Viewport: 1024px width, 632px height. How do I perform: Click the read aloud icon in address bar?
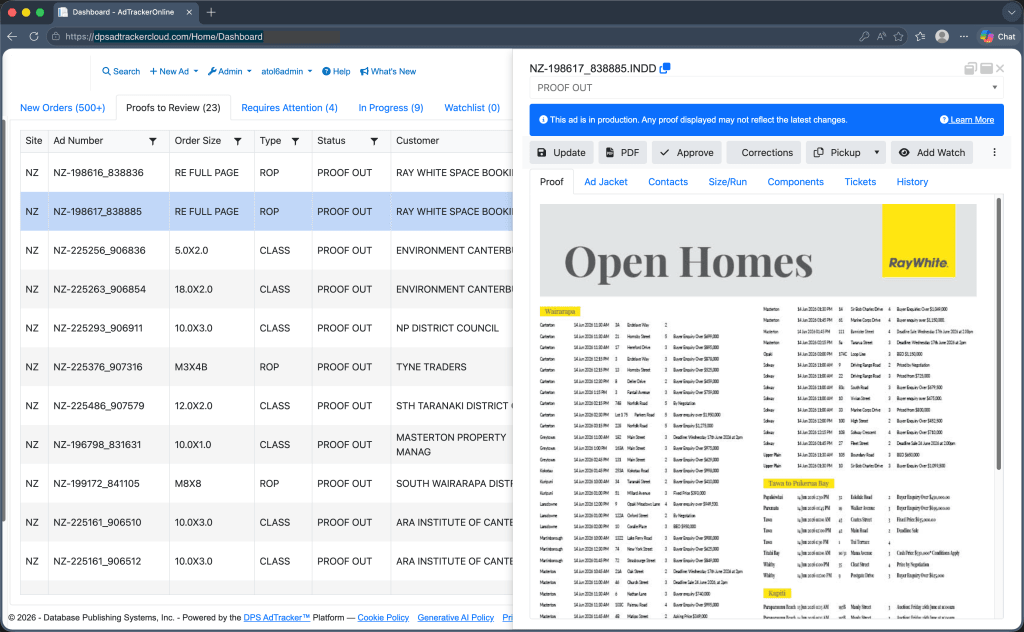882,37
